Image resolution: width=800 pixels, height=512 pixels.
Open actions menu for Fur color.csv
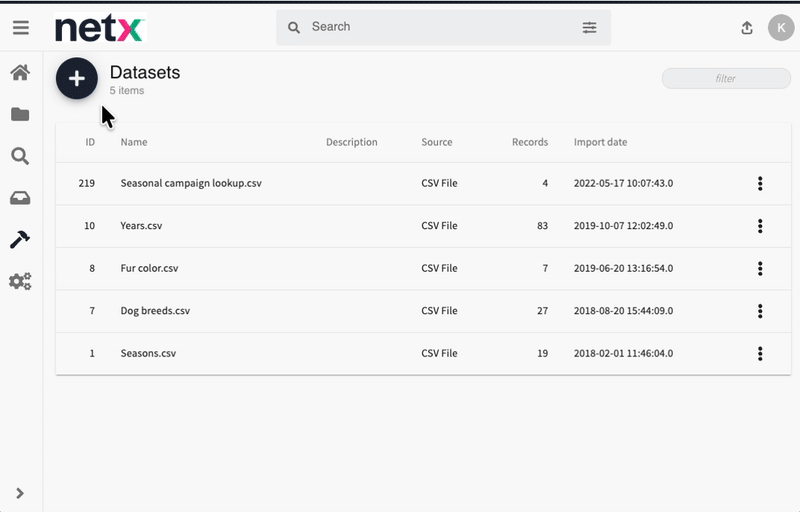(x=760, y=268)
